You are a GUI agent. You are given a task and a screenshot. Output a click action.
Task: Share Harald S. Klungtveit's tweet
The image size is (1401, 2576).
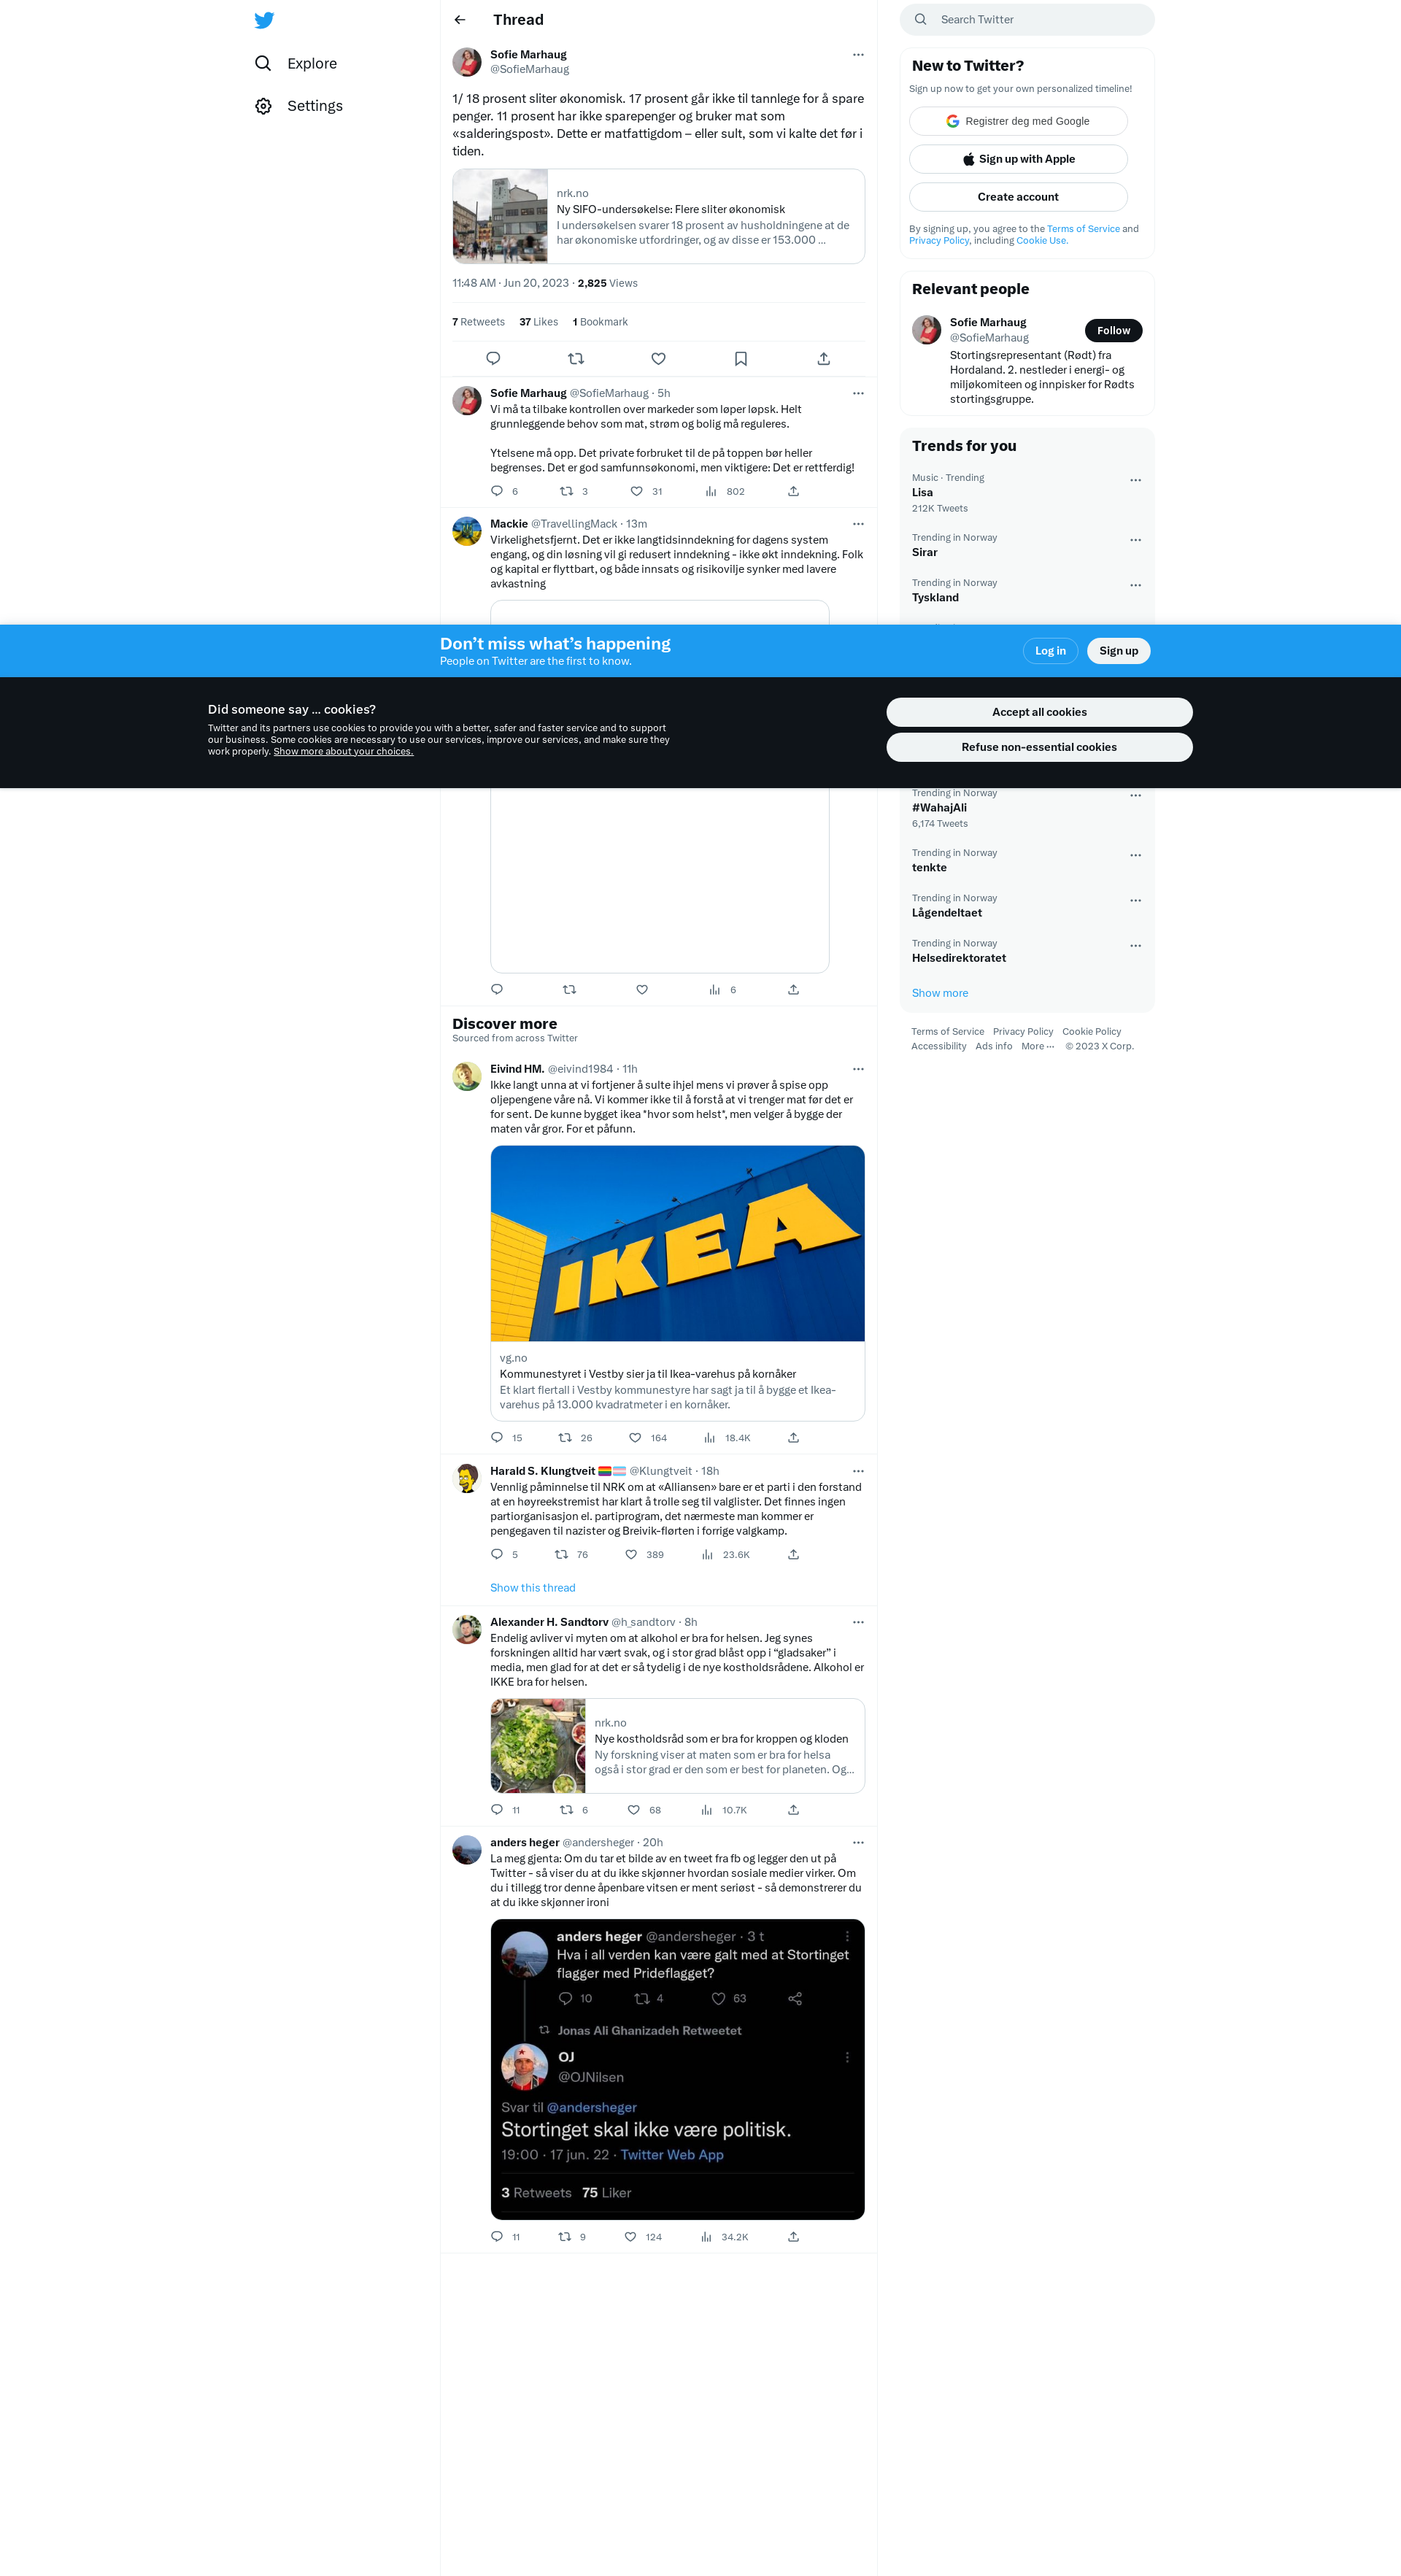tap(793, 1554)
